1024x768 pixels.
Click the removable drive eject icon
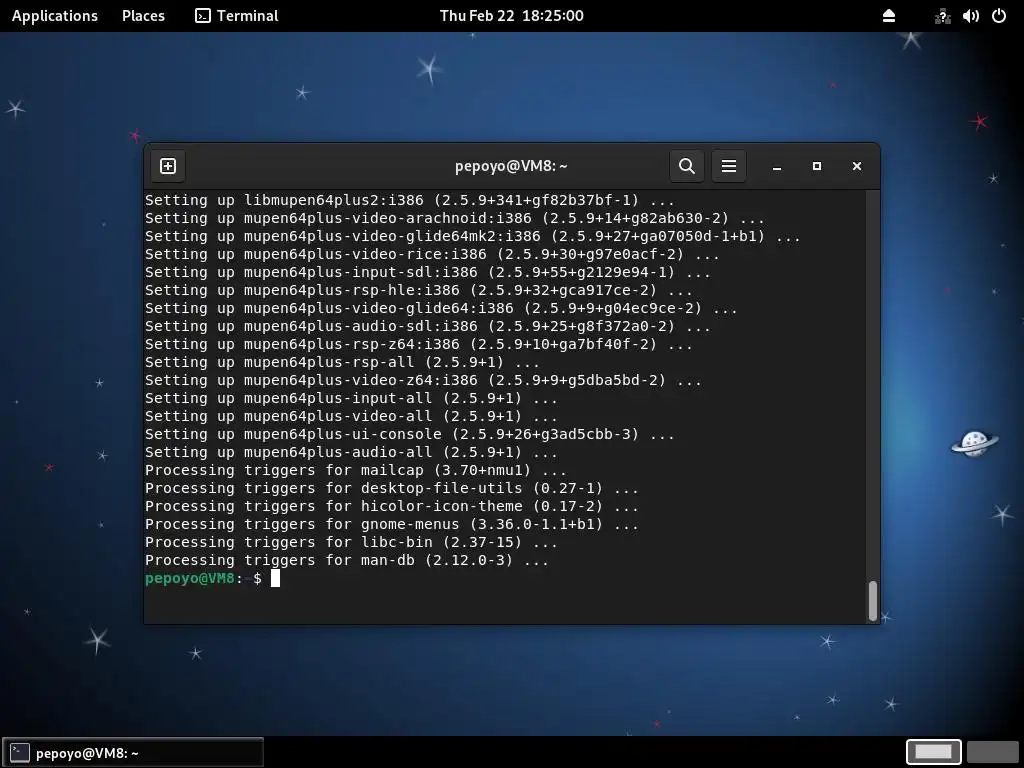pos(889,16)
